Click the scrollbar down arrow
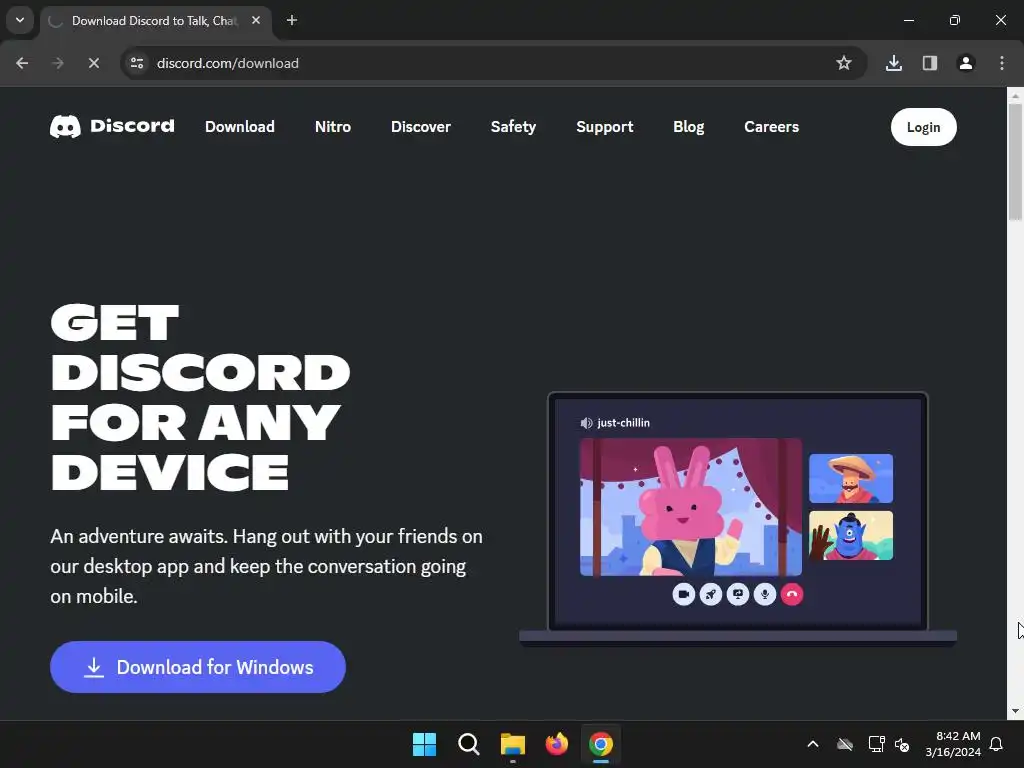This screenshot has height=768, width=1024. click(1015, 711)
